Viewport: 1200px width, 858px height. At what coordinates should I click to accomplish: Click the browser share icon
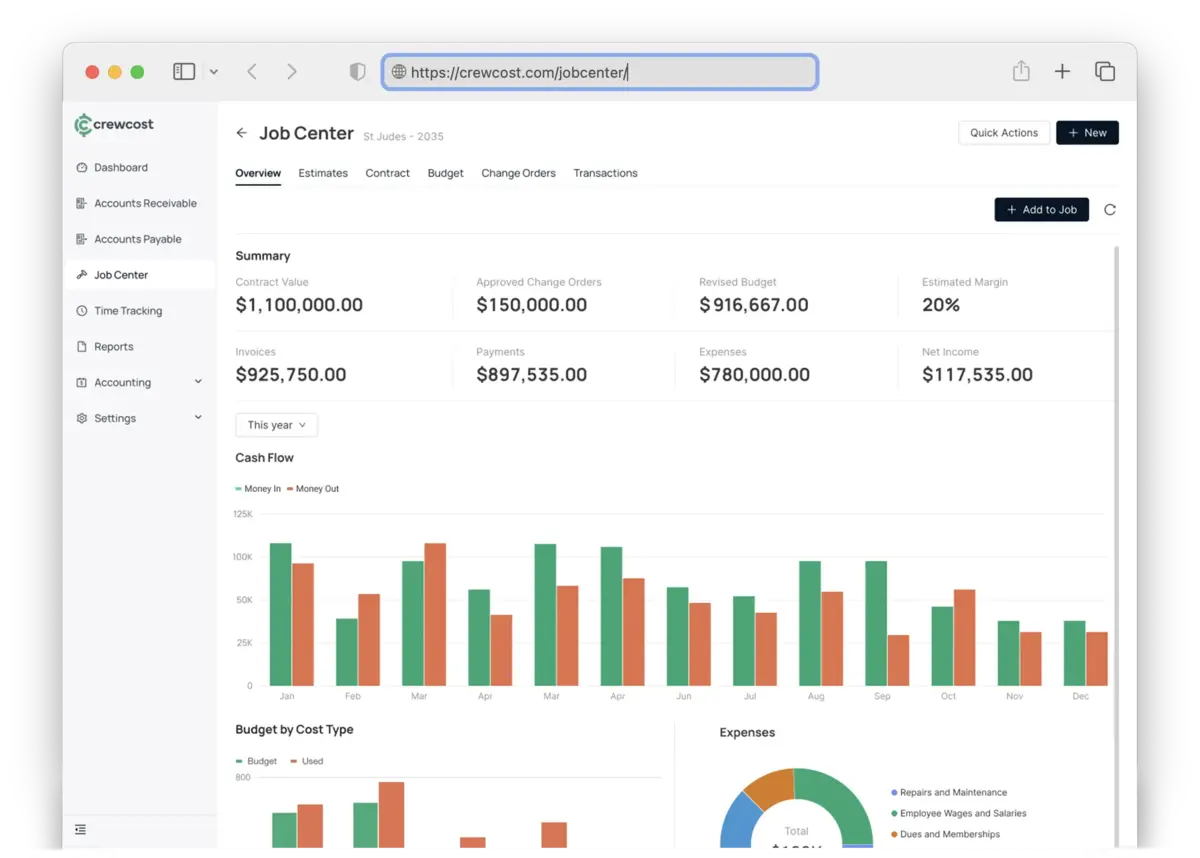point(1021,71)
